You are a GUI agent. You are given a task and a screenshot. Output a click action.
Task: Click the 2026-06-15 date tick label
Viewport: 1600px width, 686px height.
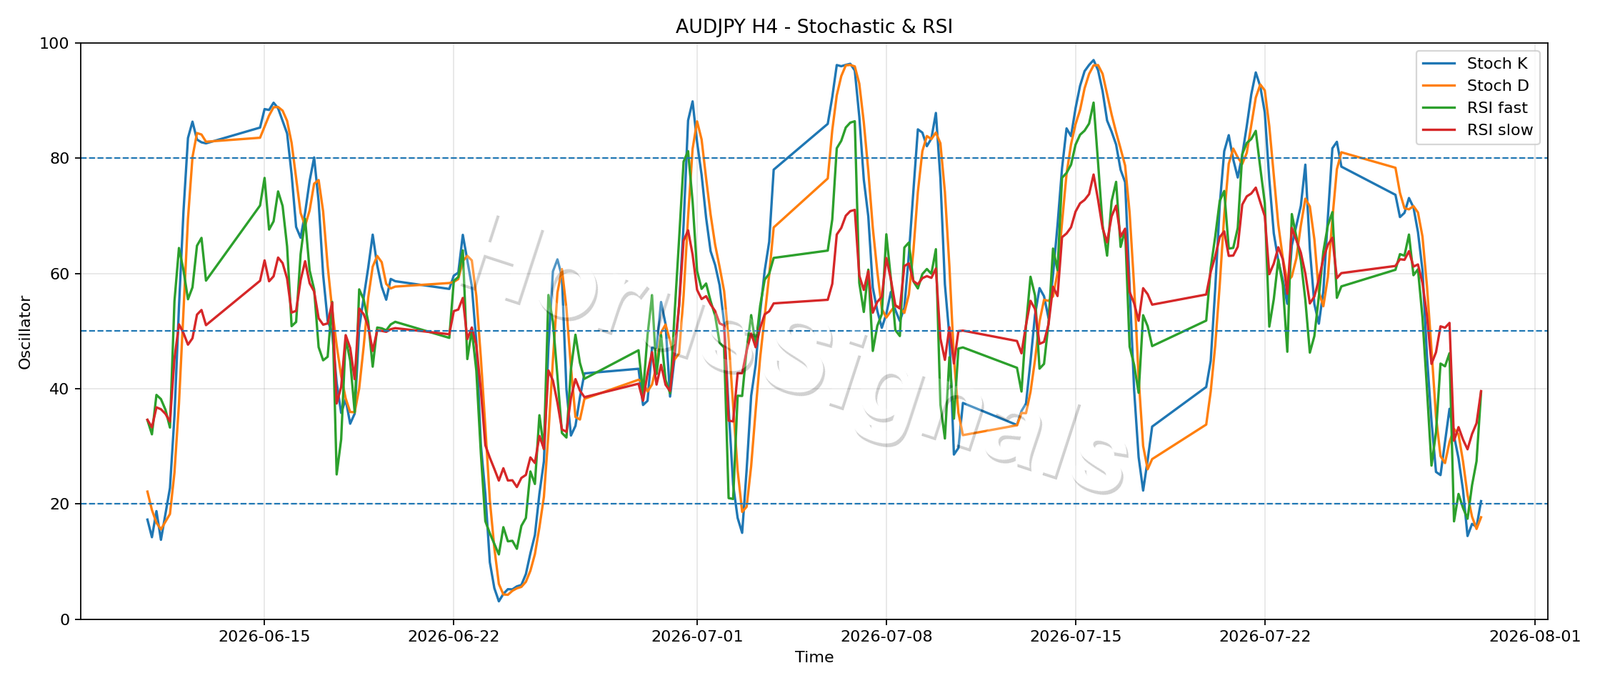[x=264, y=635]
